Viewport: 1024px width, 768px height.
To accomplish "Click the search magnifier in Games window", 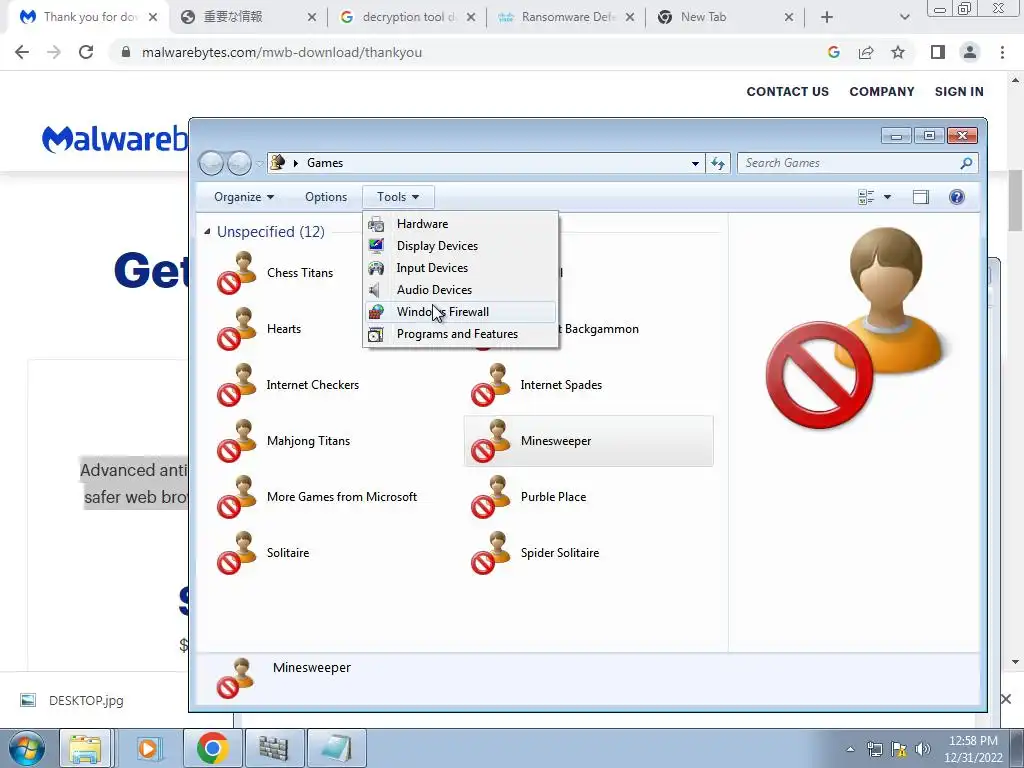I will coord(967,163).
